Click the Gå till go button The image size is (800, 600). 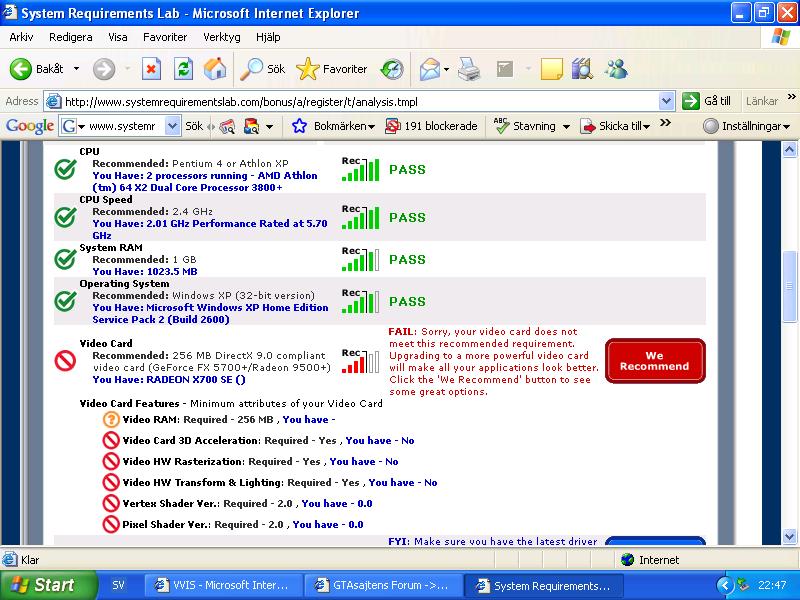707,101
